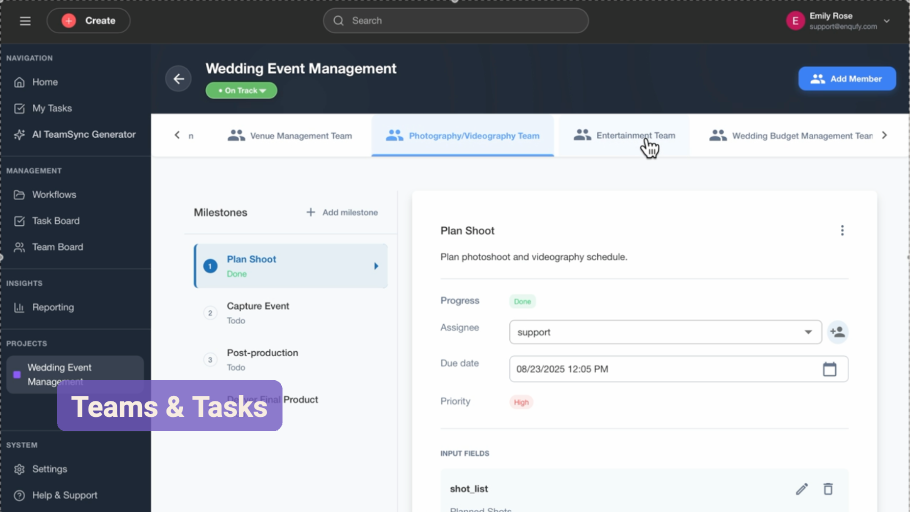Click the Workflows folder icon

click(x=19, y=194)
